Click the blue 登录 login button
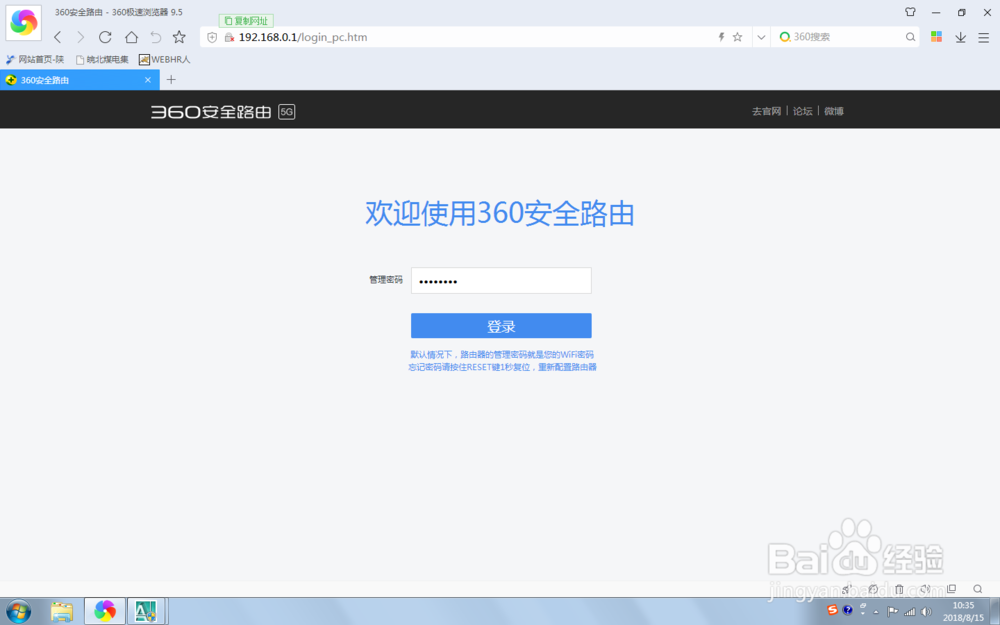This screenshot has height=625, width=1000. tap(501, 326)
